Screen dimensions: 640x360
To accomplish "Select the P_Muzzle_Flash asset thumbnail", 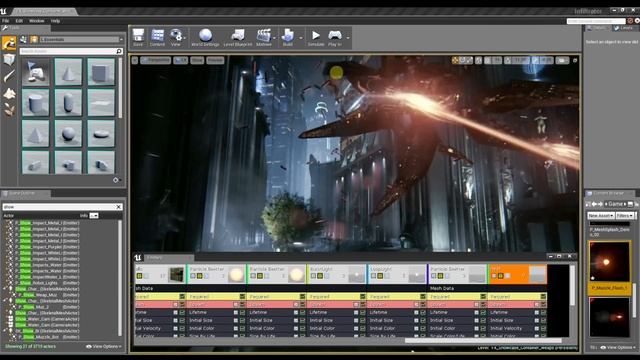I will pos(609,262).
